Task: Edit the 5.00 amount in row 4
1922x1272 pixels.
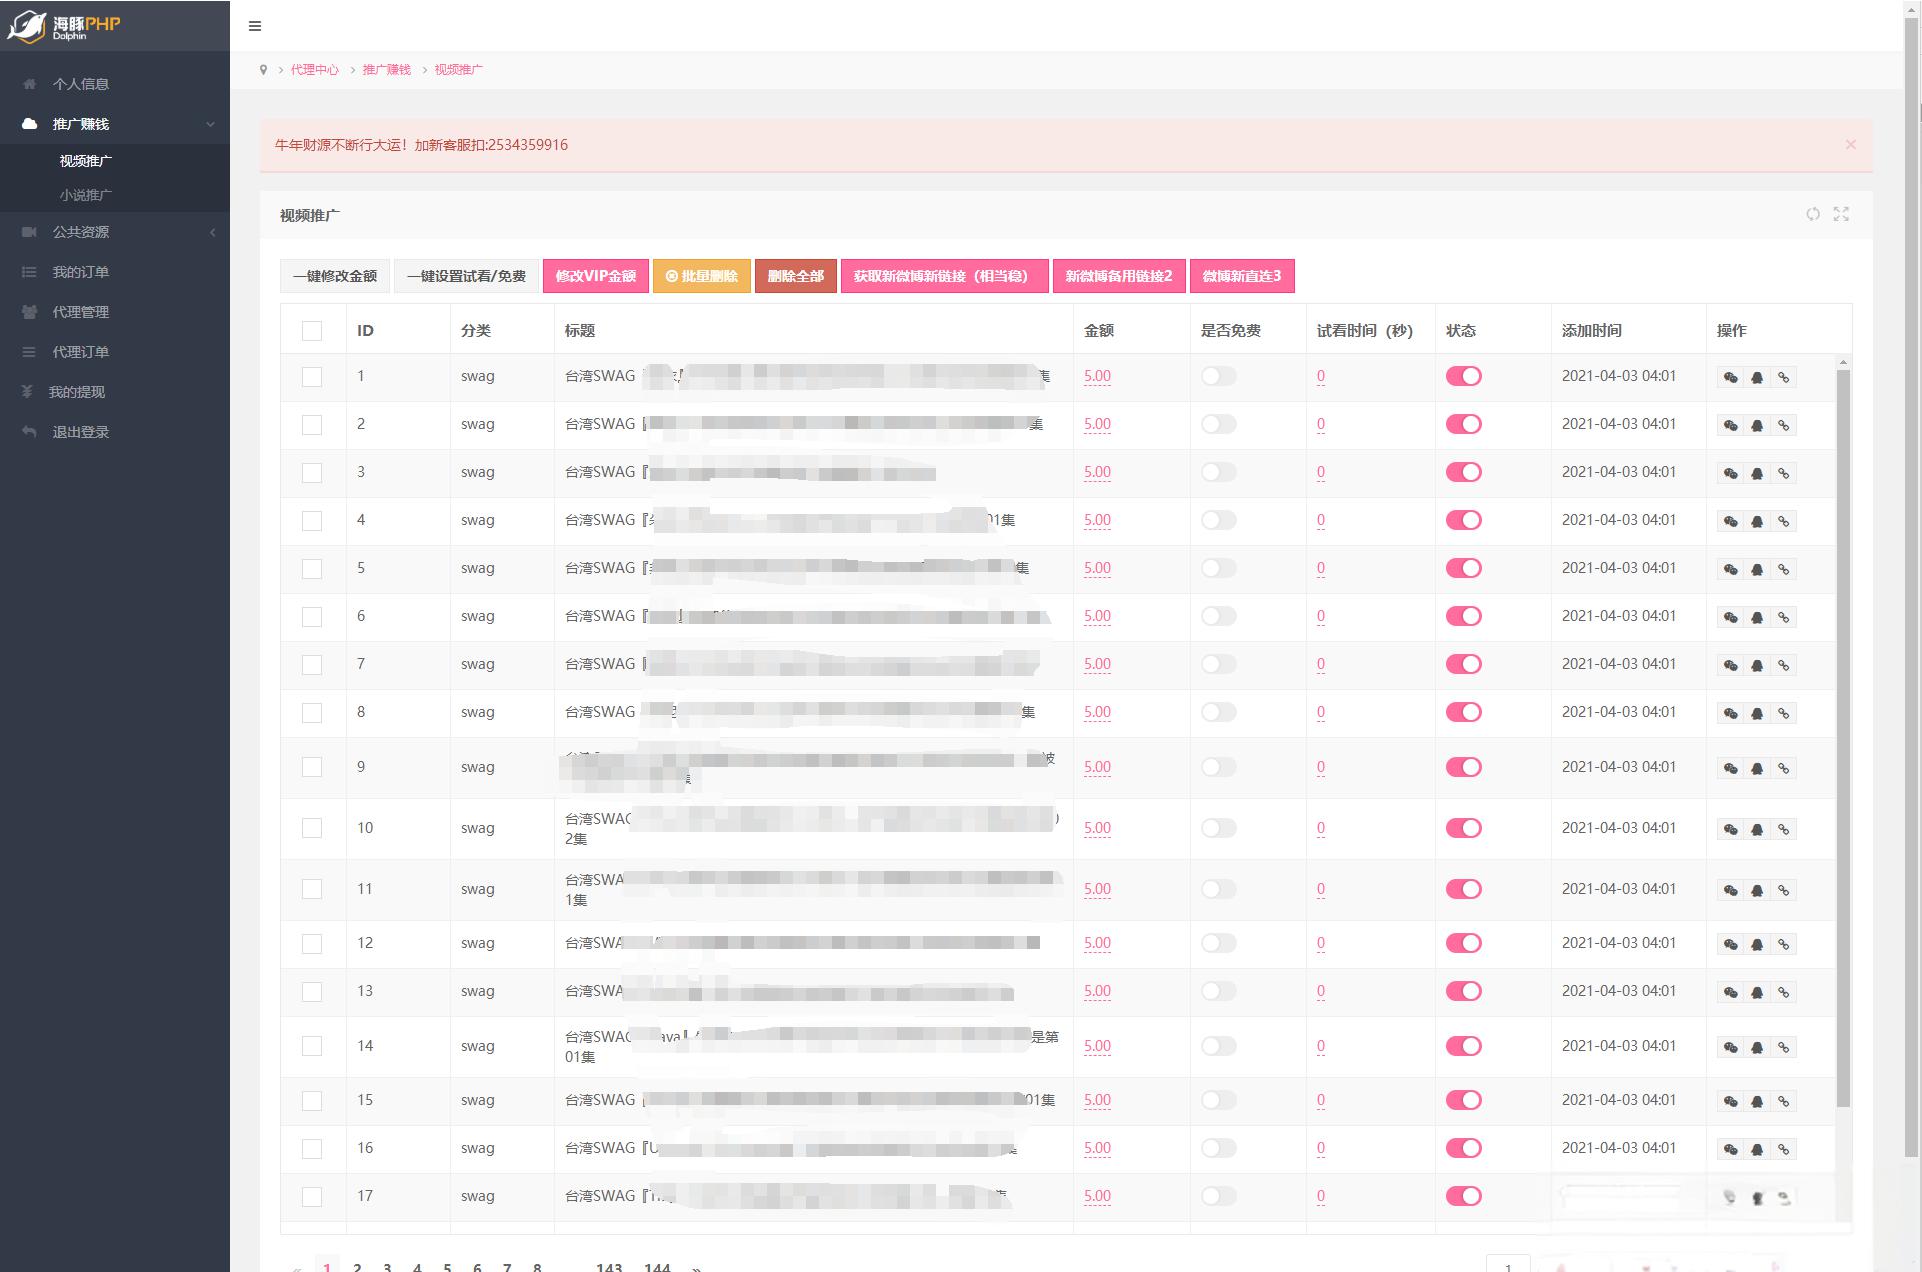Action: 1097,520
